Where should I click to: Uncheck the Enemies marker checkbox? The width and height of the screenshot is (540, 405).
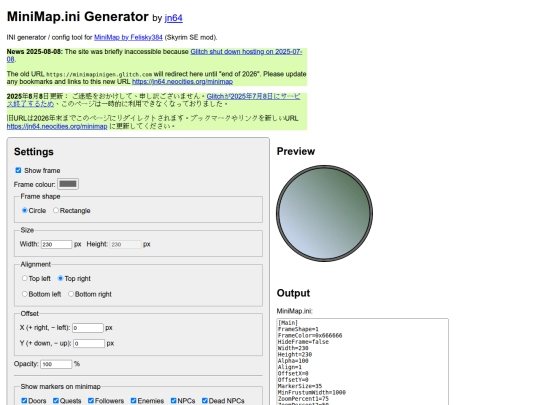coord(134,401)
